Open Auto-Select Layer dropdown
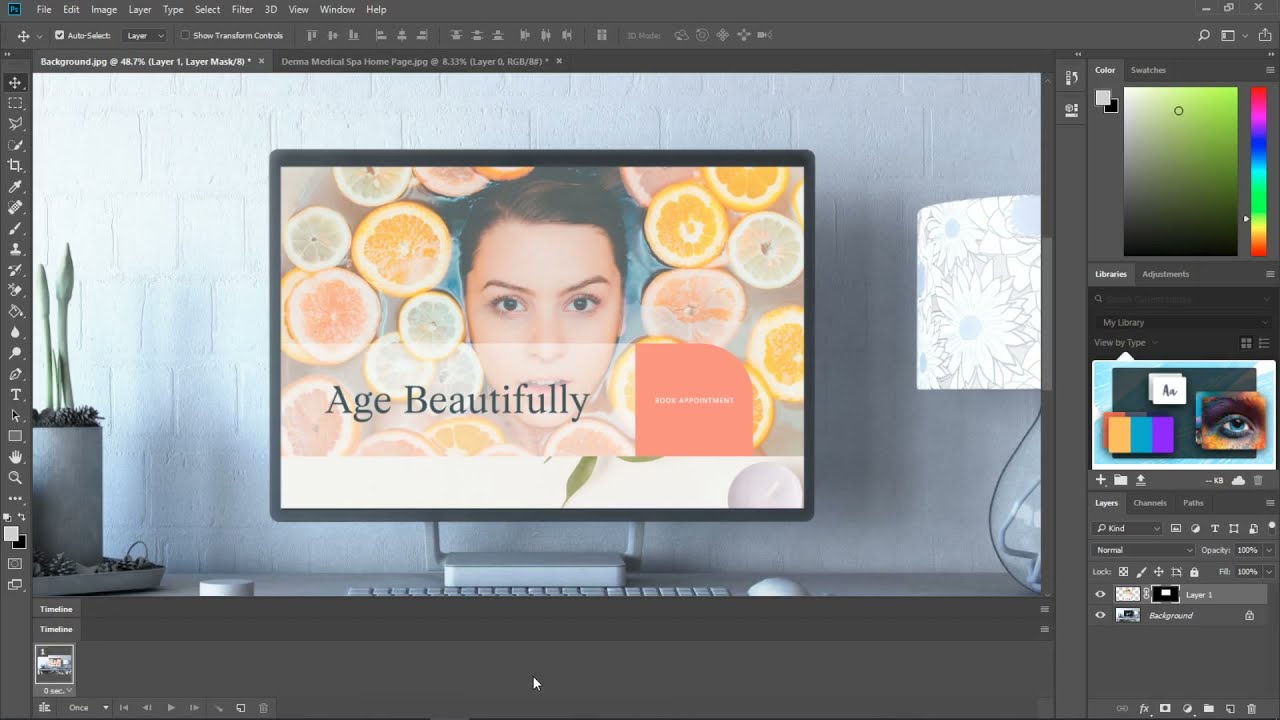This screenshot has width=1280, height=720. (x=144, y=35)
